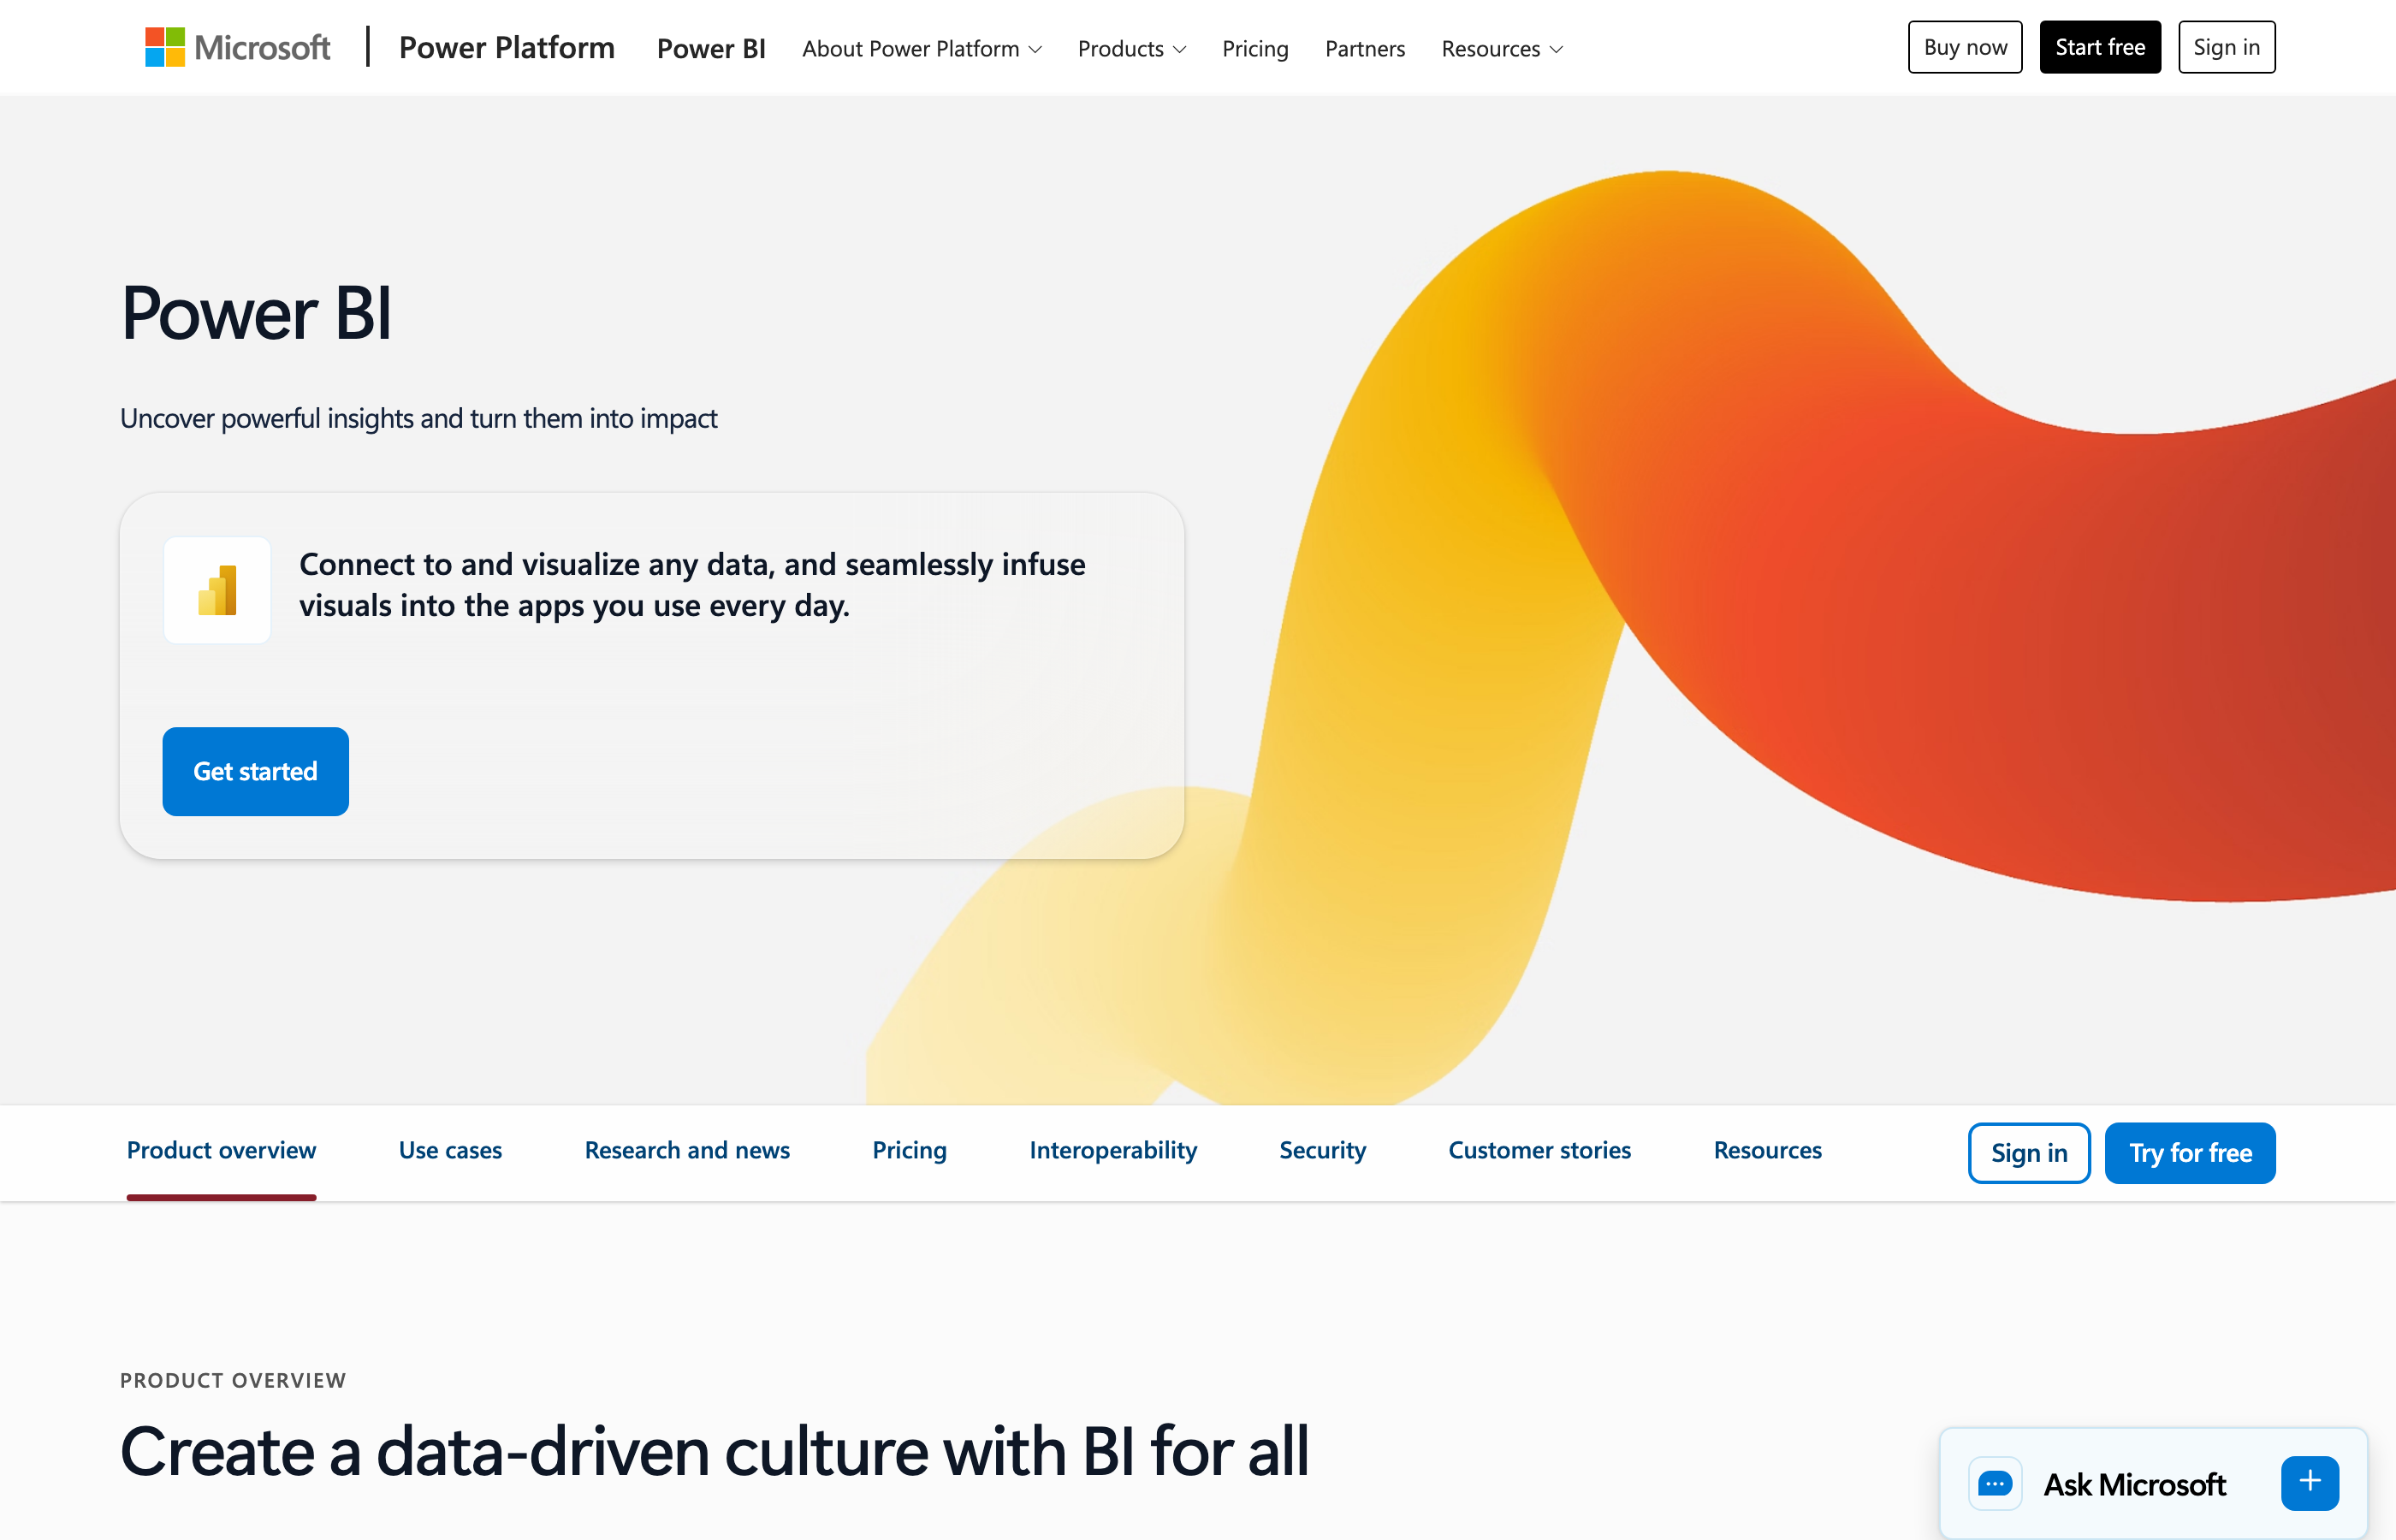
Task: Click the PRODUCT OVERVIEW label
Action: point(233,1380)
